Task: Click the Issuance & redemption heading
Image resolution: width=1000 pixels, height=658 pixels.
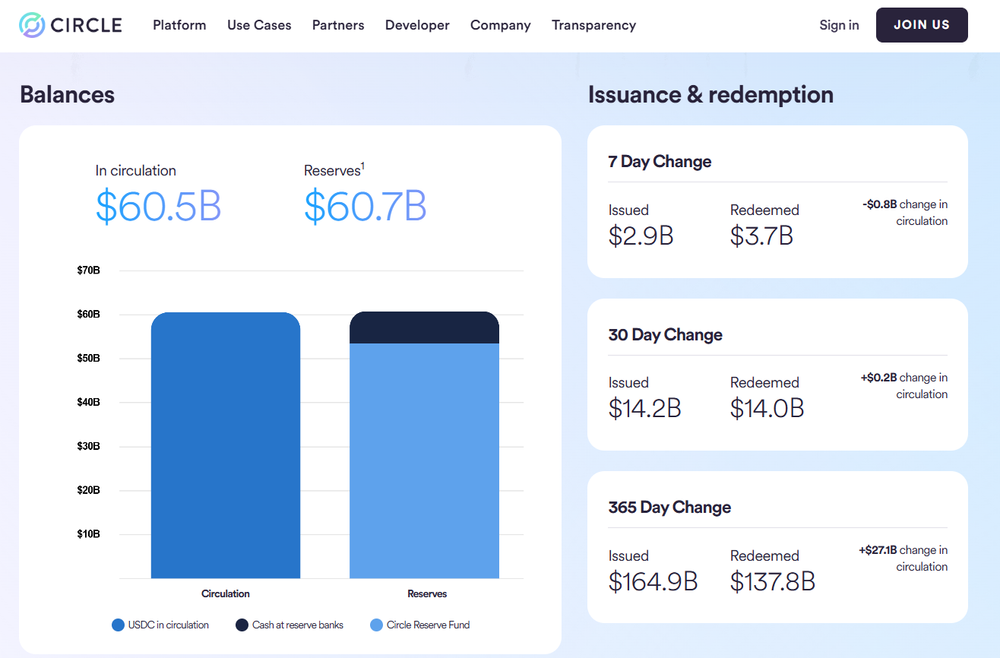Action: (x=710, y=94)
